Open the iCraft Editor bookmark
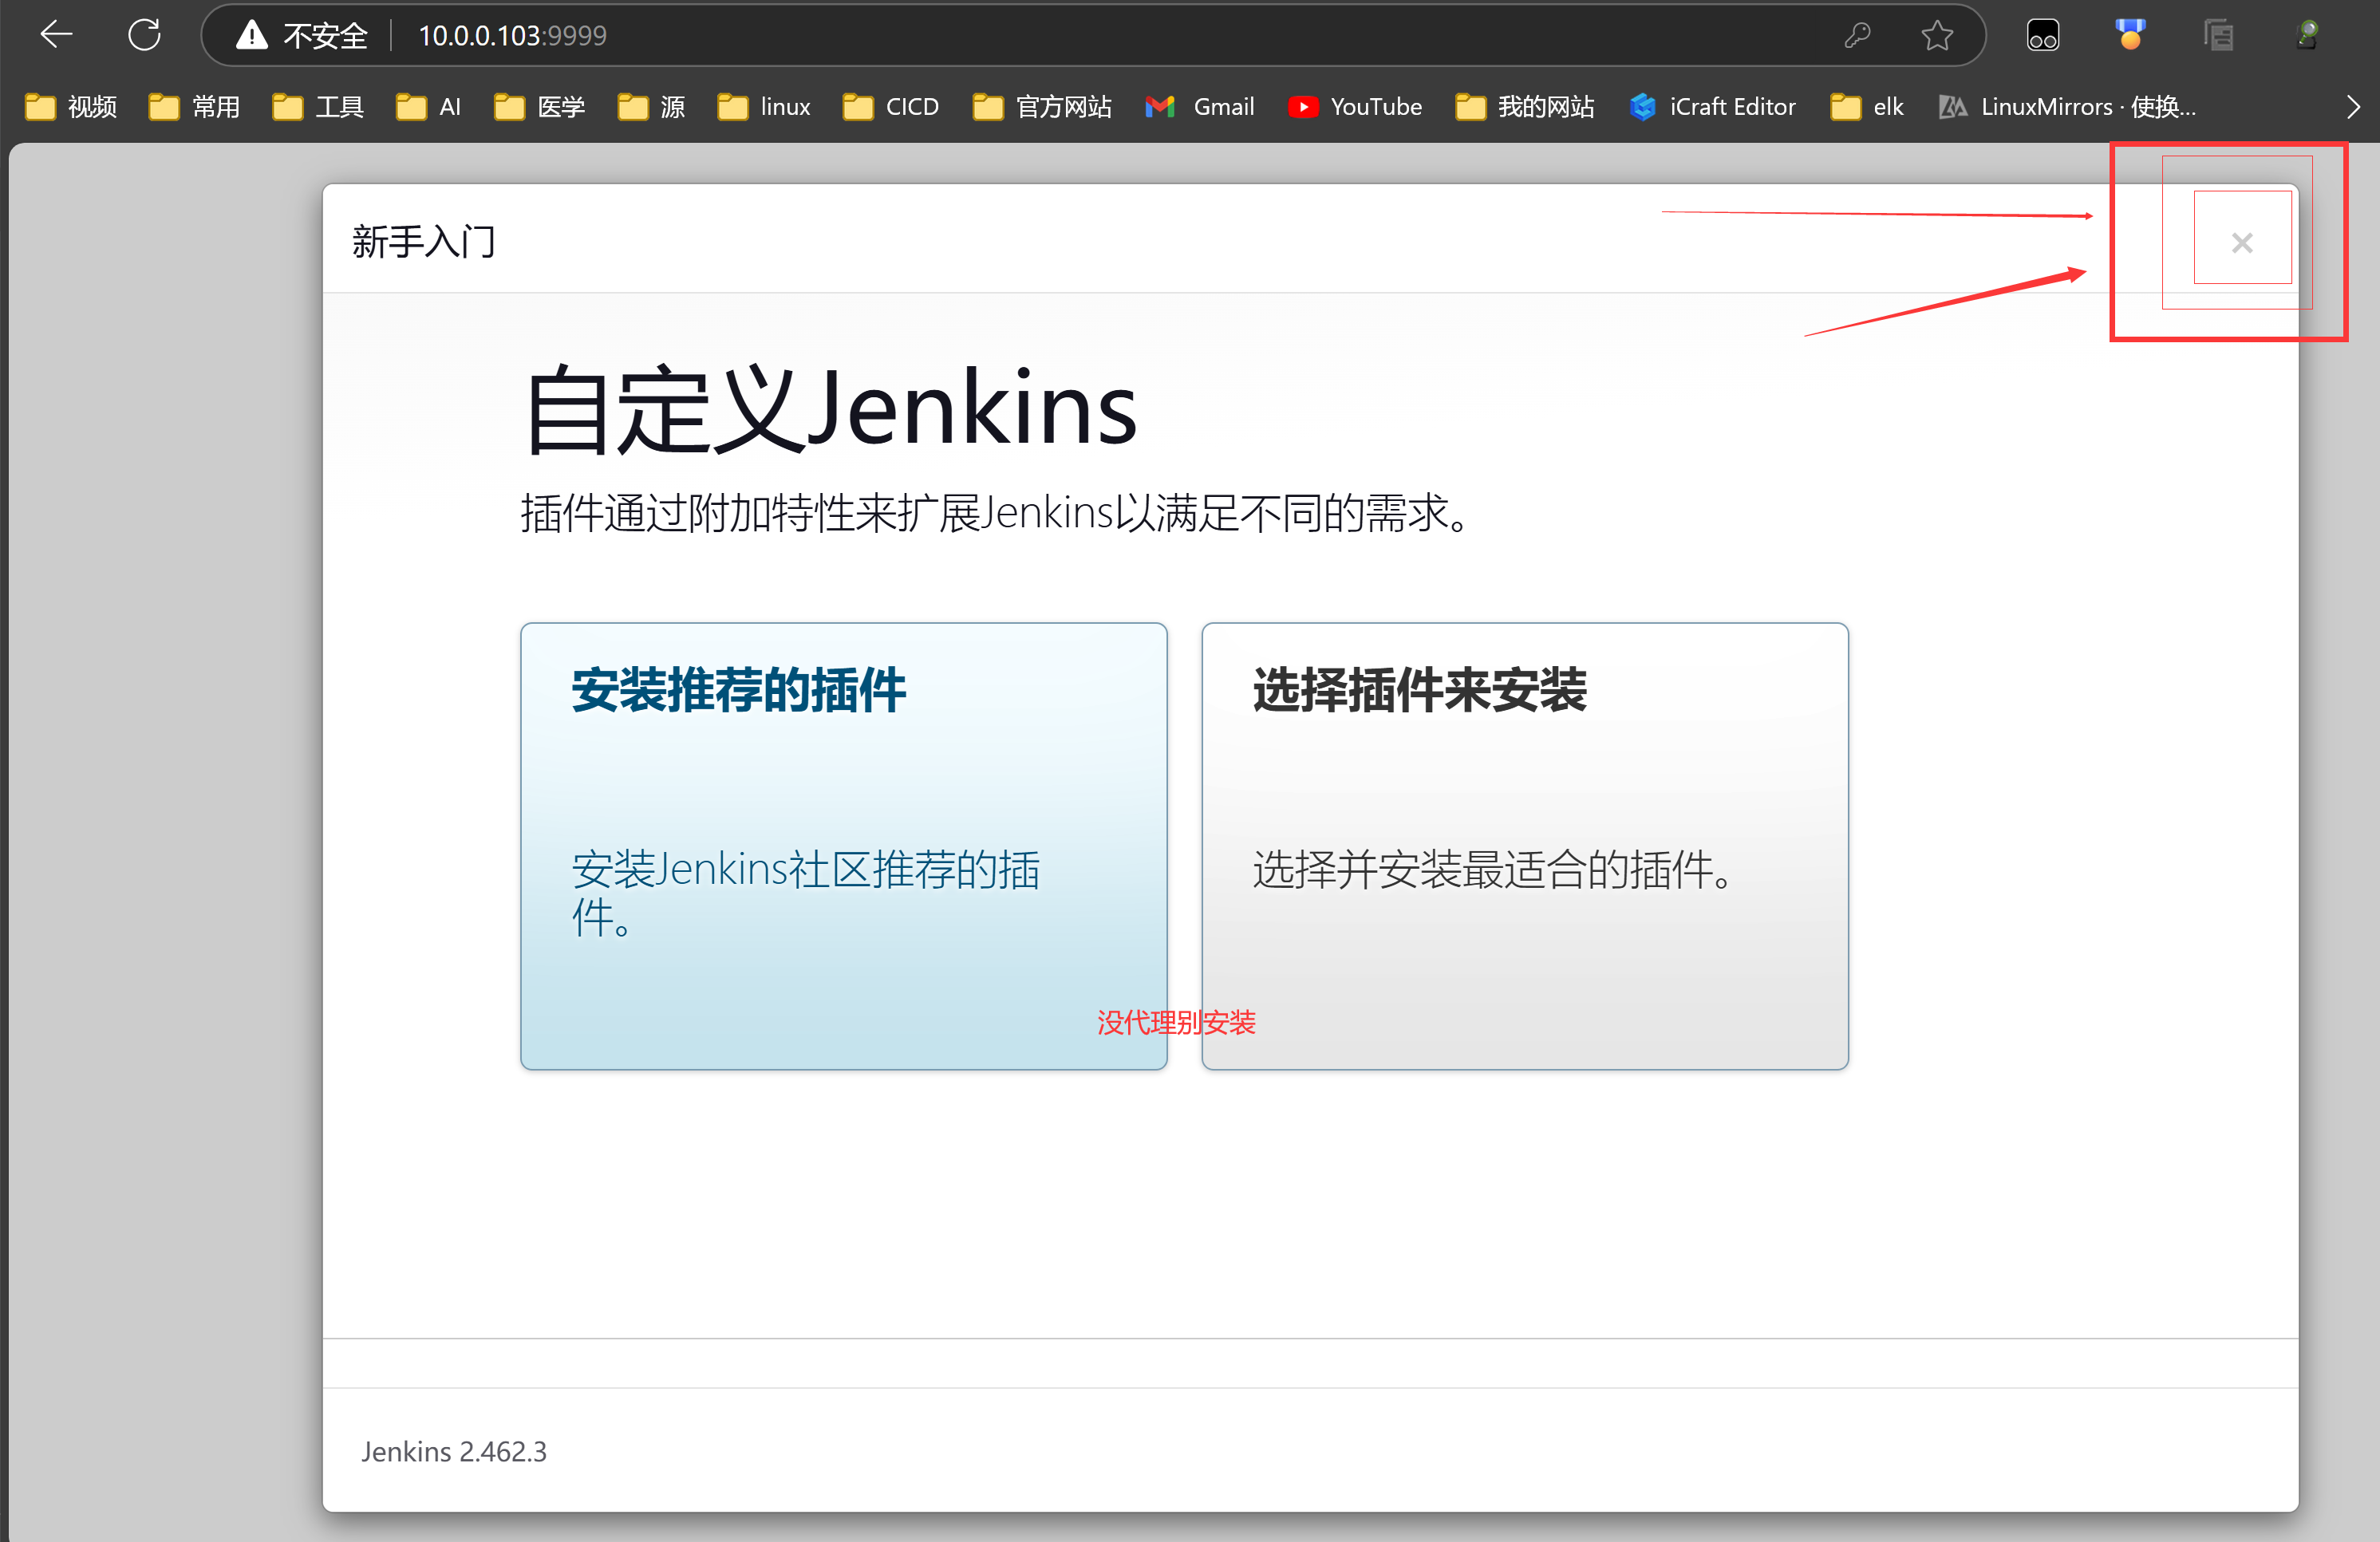 [1713, 107]
